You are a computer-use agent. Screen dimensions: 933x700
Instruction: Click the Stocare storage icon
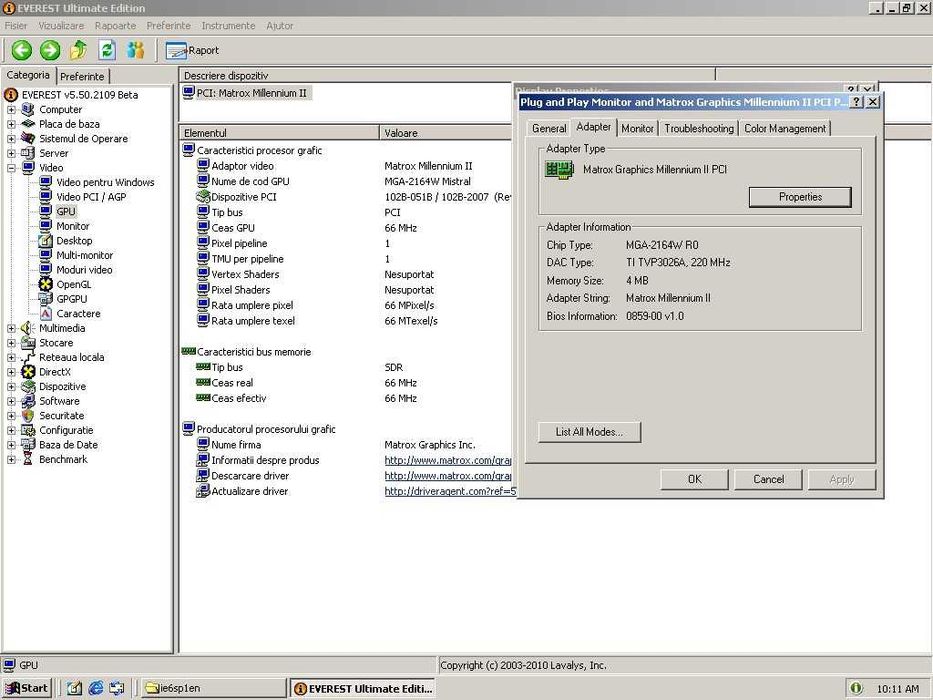[28, 343]
